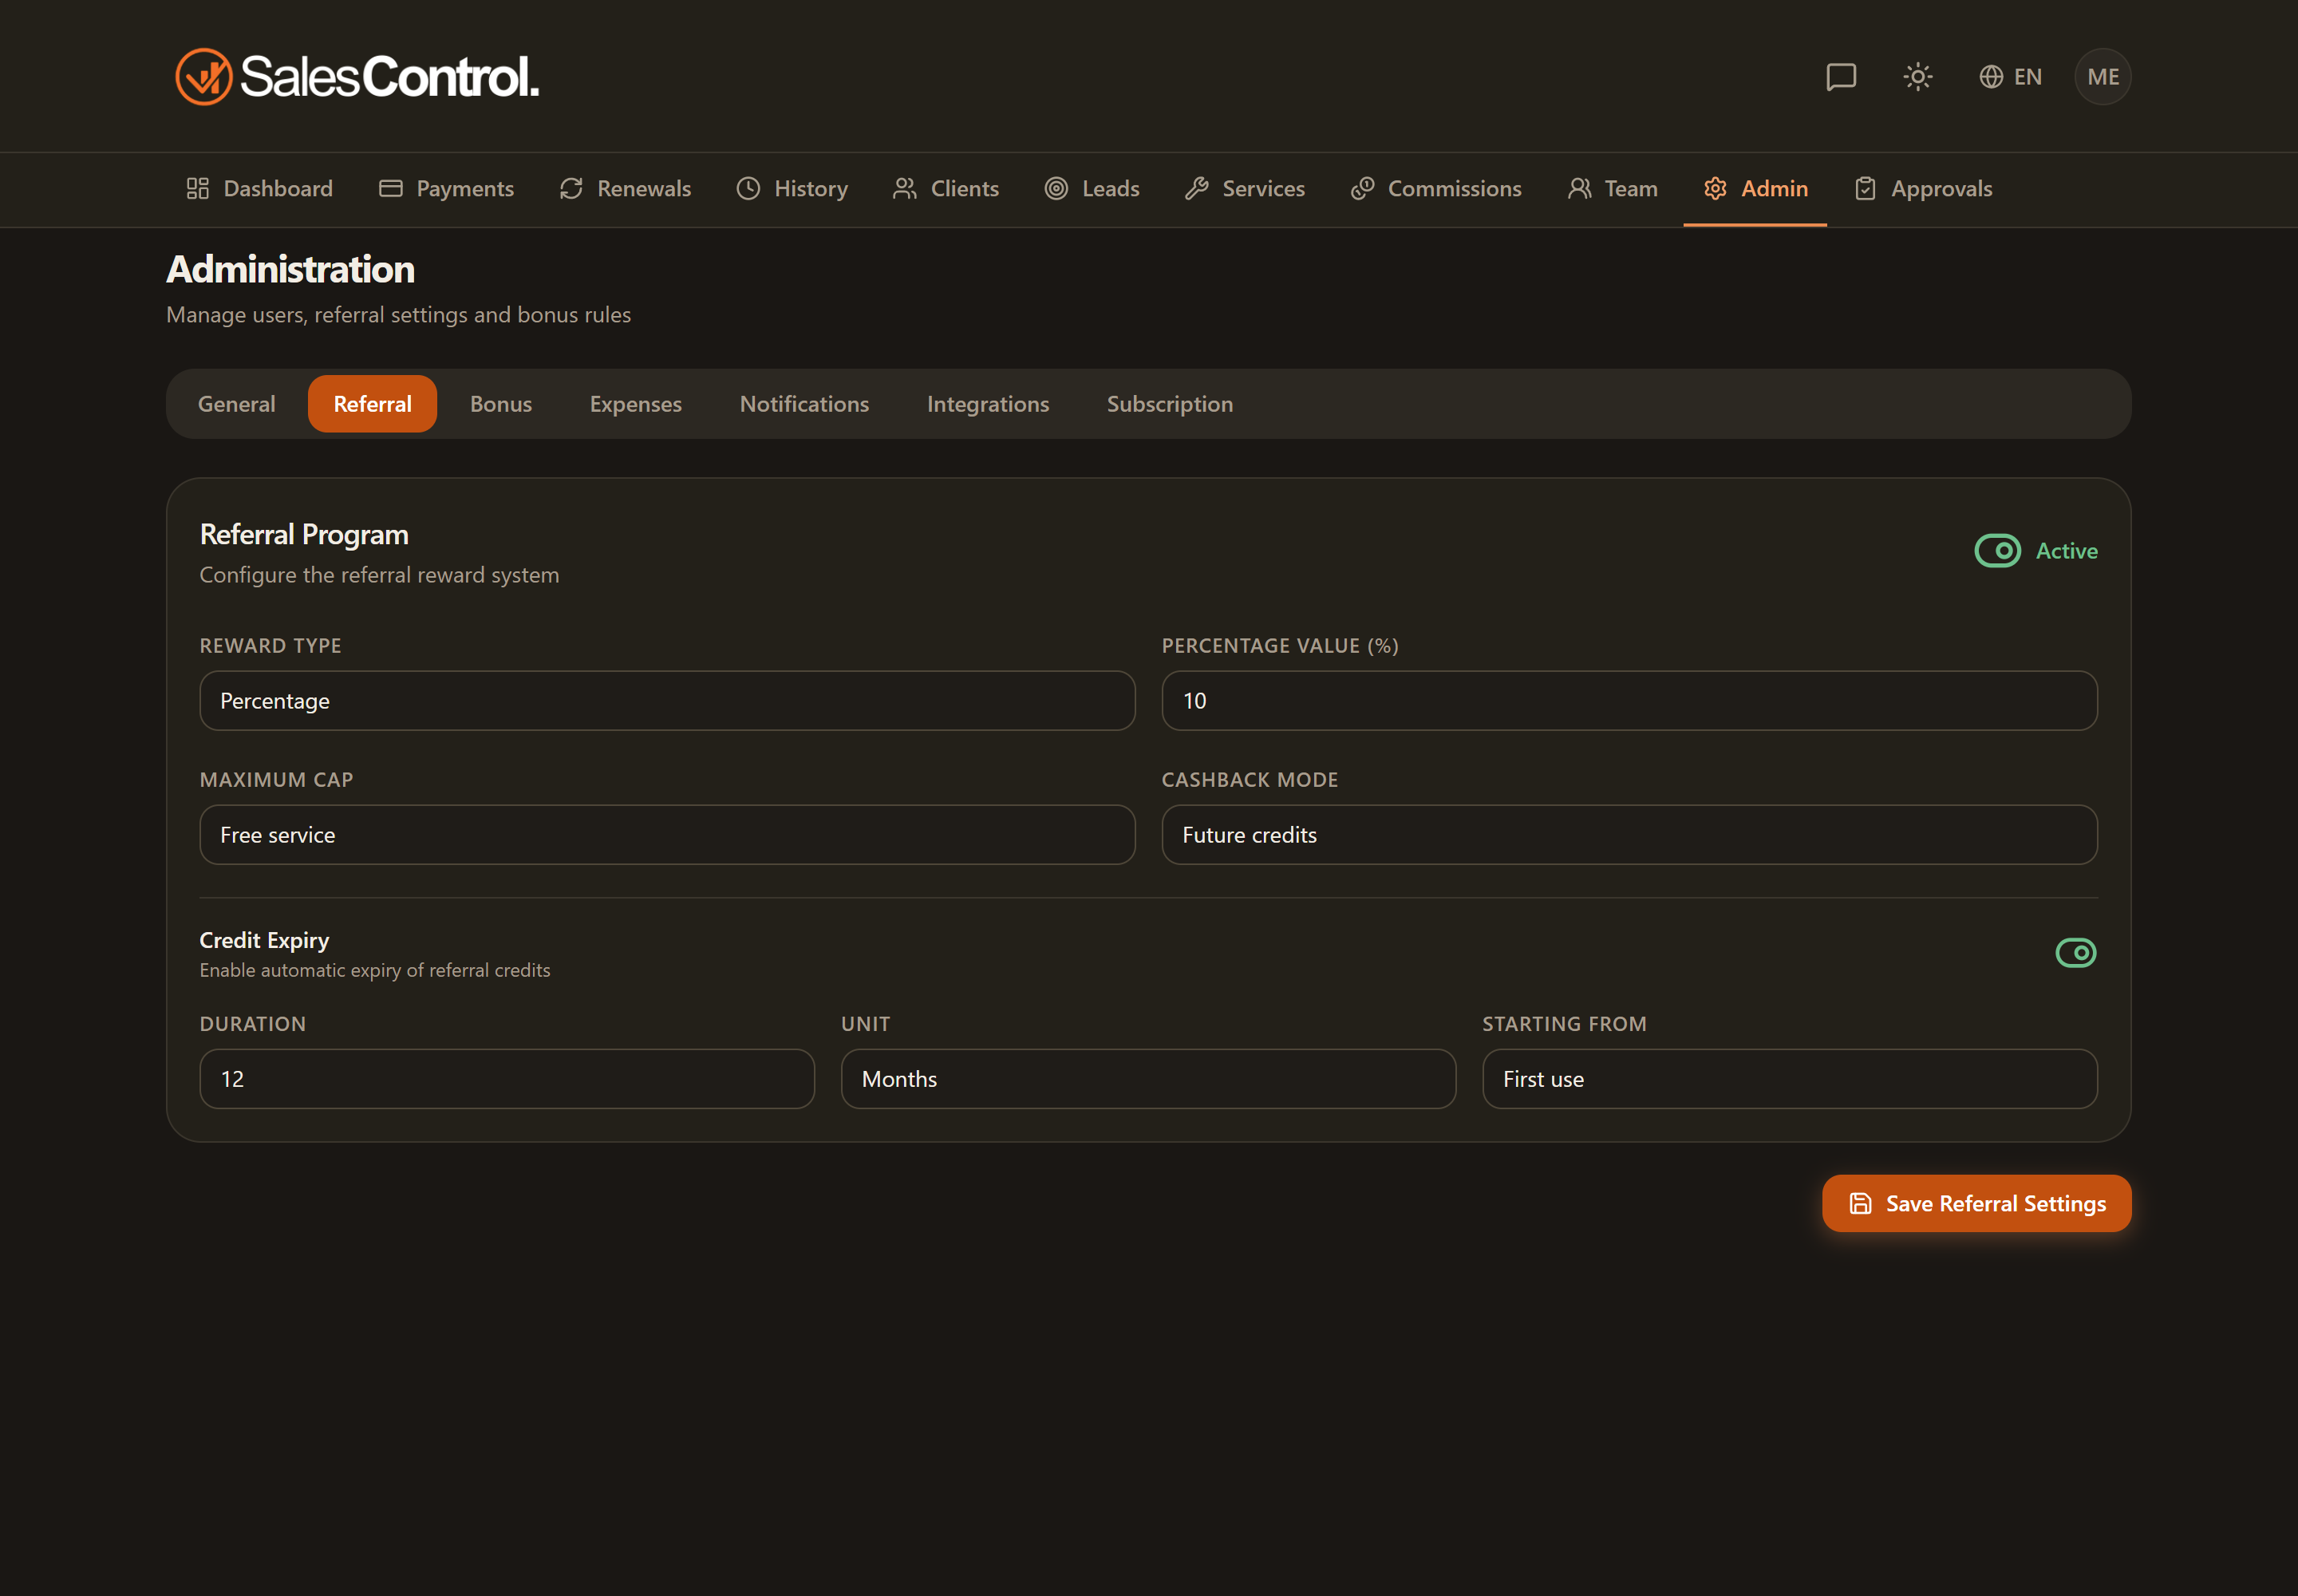Click the Team person icon

click(1579, 188)
